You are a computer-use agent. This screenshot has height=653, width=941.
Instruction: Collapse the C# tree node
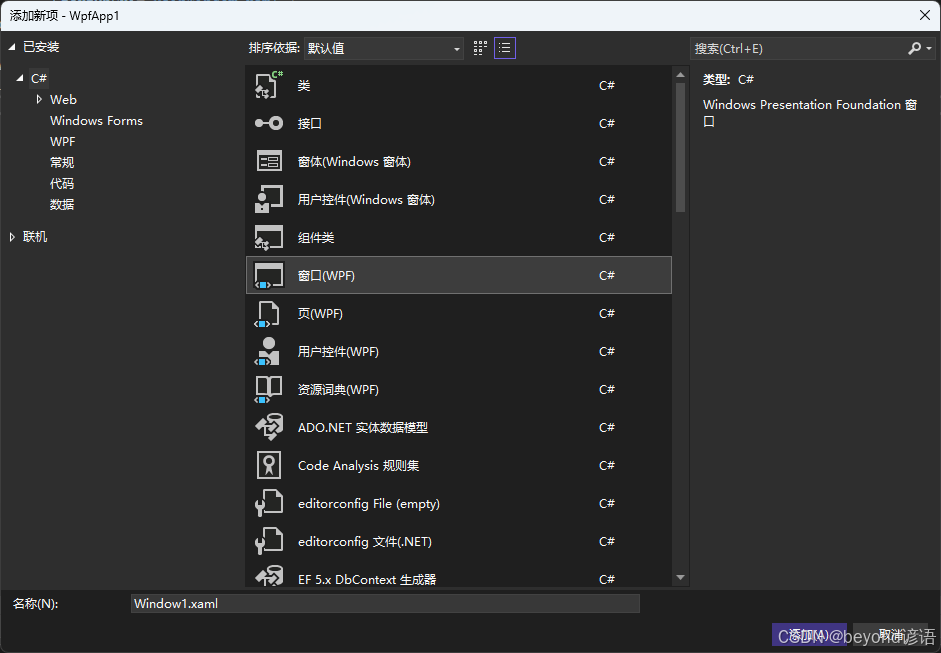pyautogui.click(x=20, y=78)
